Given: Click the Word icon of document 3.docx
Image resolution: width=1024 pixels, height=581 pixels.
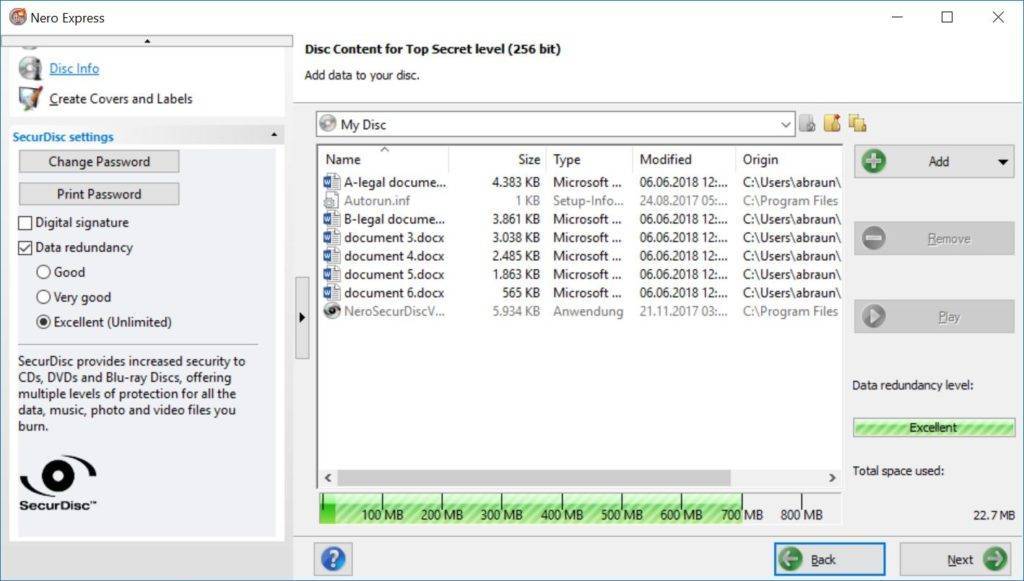Looking at the screenshot, I should tap(332, 238).
